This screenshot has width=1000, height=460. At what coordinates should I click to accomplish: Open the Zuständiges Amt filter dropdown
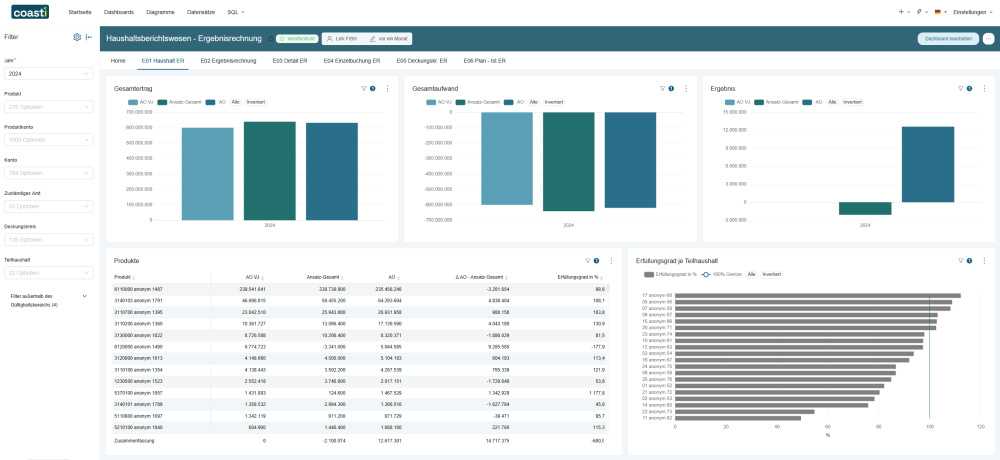coord(48,206)
